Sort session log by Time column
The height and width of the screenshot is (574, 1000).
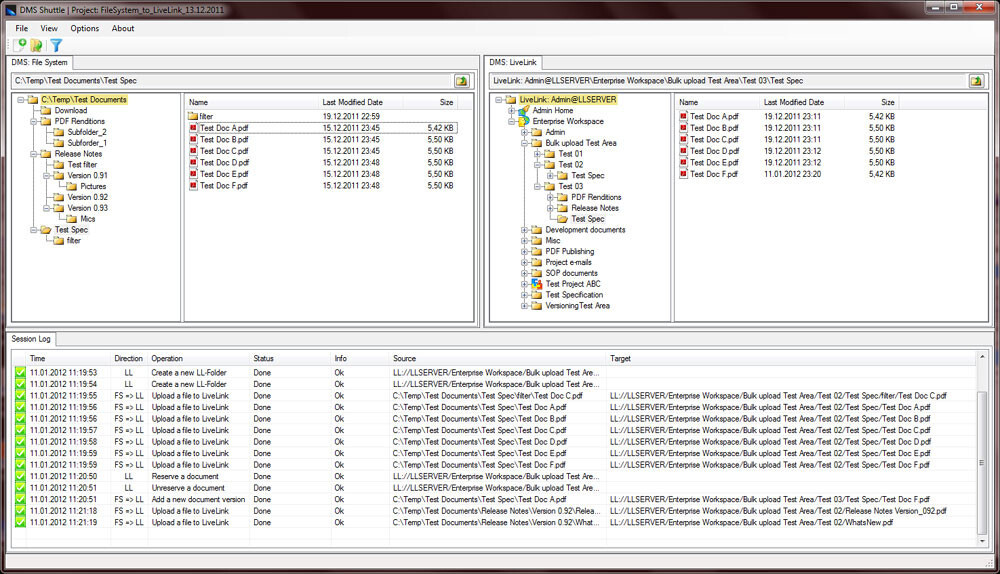click(69, 358)
